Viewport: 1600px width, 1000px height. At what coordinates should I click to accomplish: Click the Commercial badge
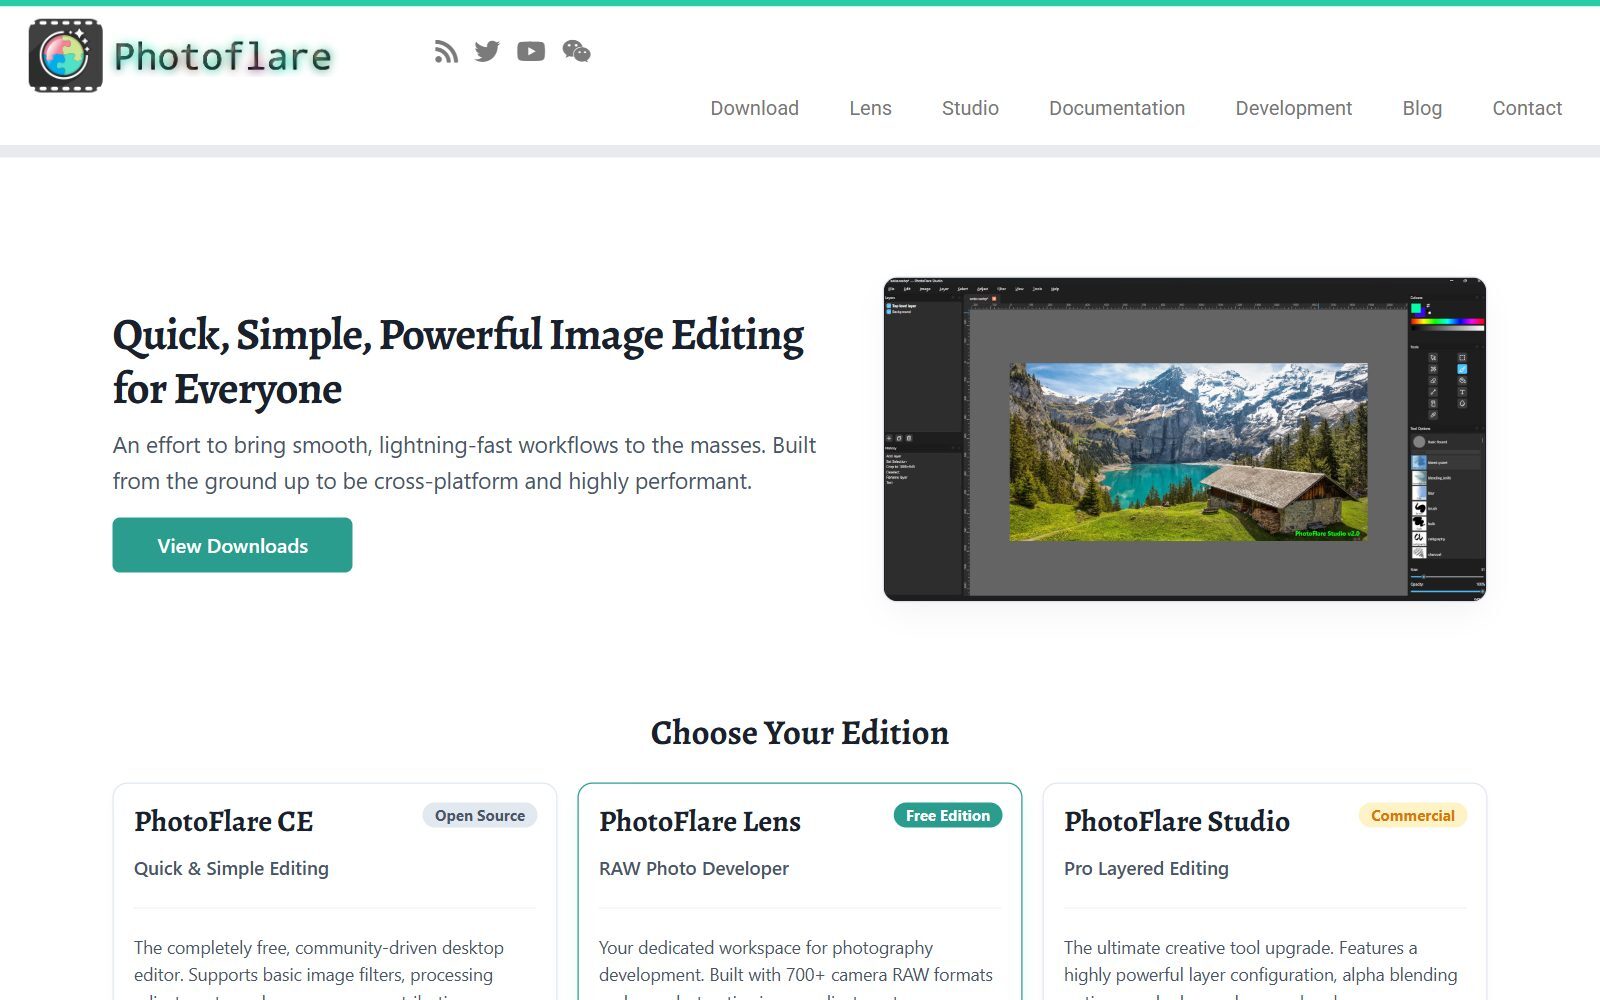1413,815
